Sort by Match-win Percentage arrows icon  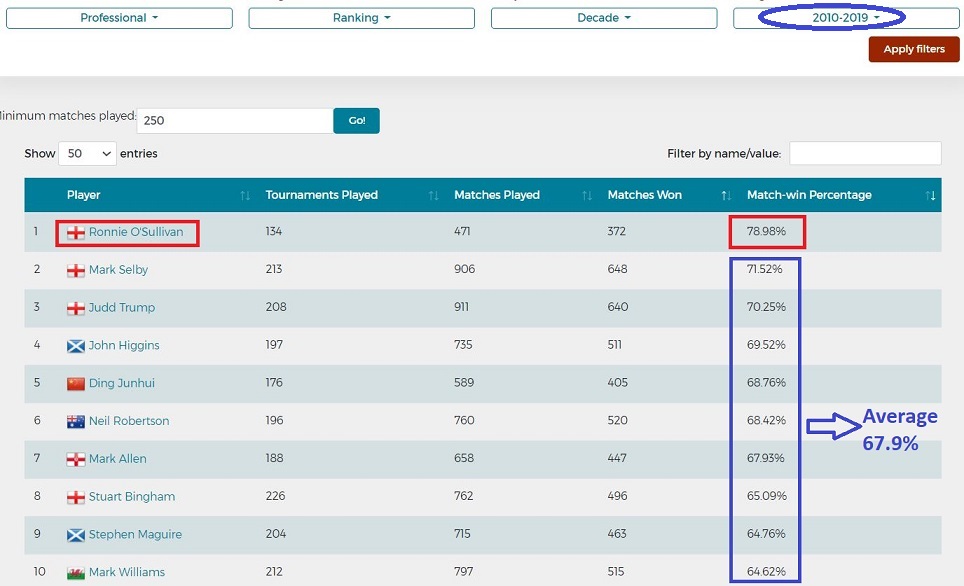(x=930, y=195)
